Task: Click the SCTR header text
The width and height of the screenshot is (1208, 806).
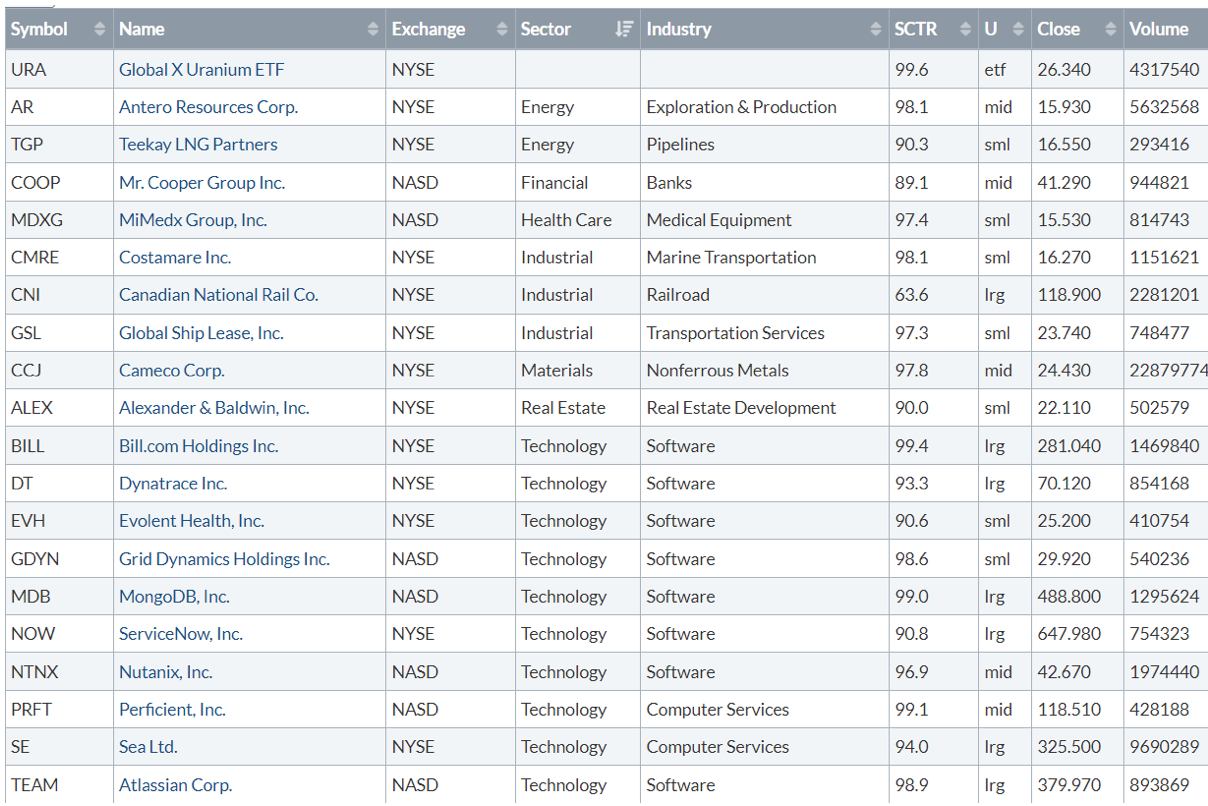Action: point(916,30)
